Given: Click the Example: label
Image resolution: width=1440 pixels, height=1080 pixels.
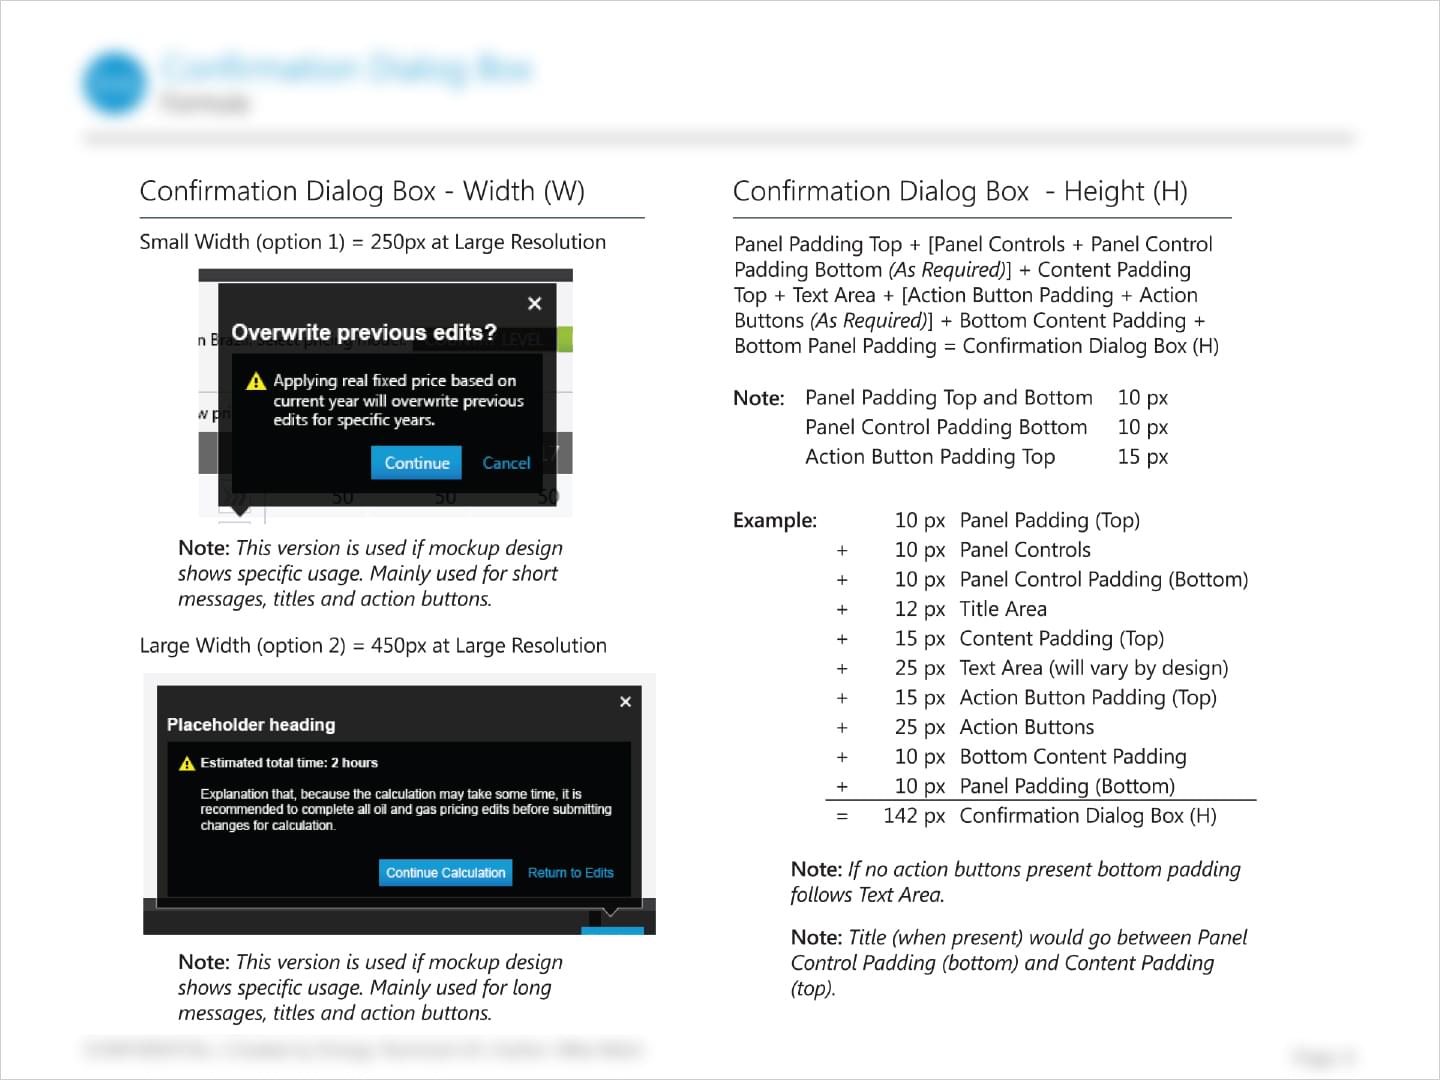Looking at the screenshot, I should click(775, 520).
